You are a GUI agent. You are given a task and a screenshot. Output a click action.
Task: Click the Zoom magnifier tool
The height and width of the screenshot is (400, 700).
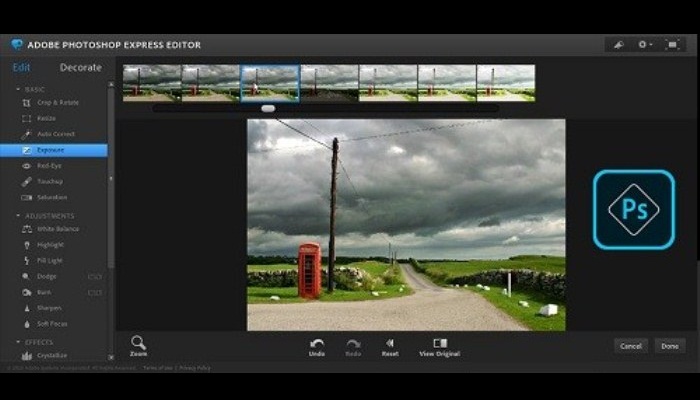[138, 346]
